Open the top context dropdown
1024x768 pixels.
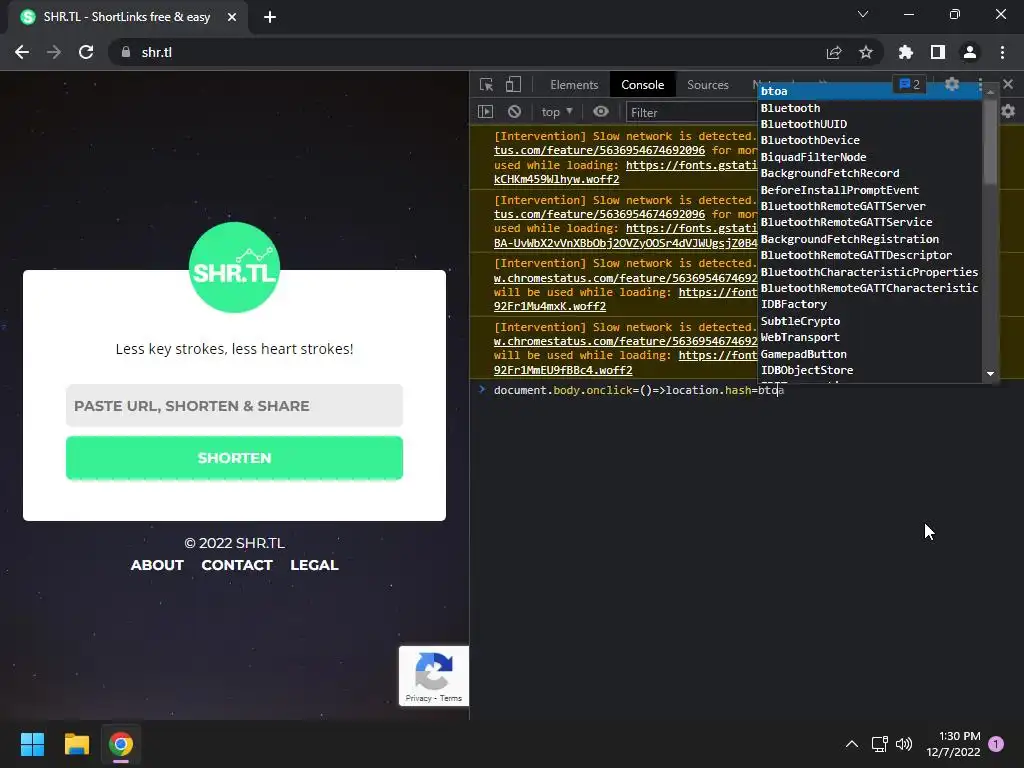pos(556,112)
